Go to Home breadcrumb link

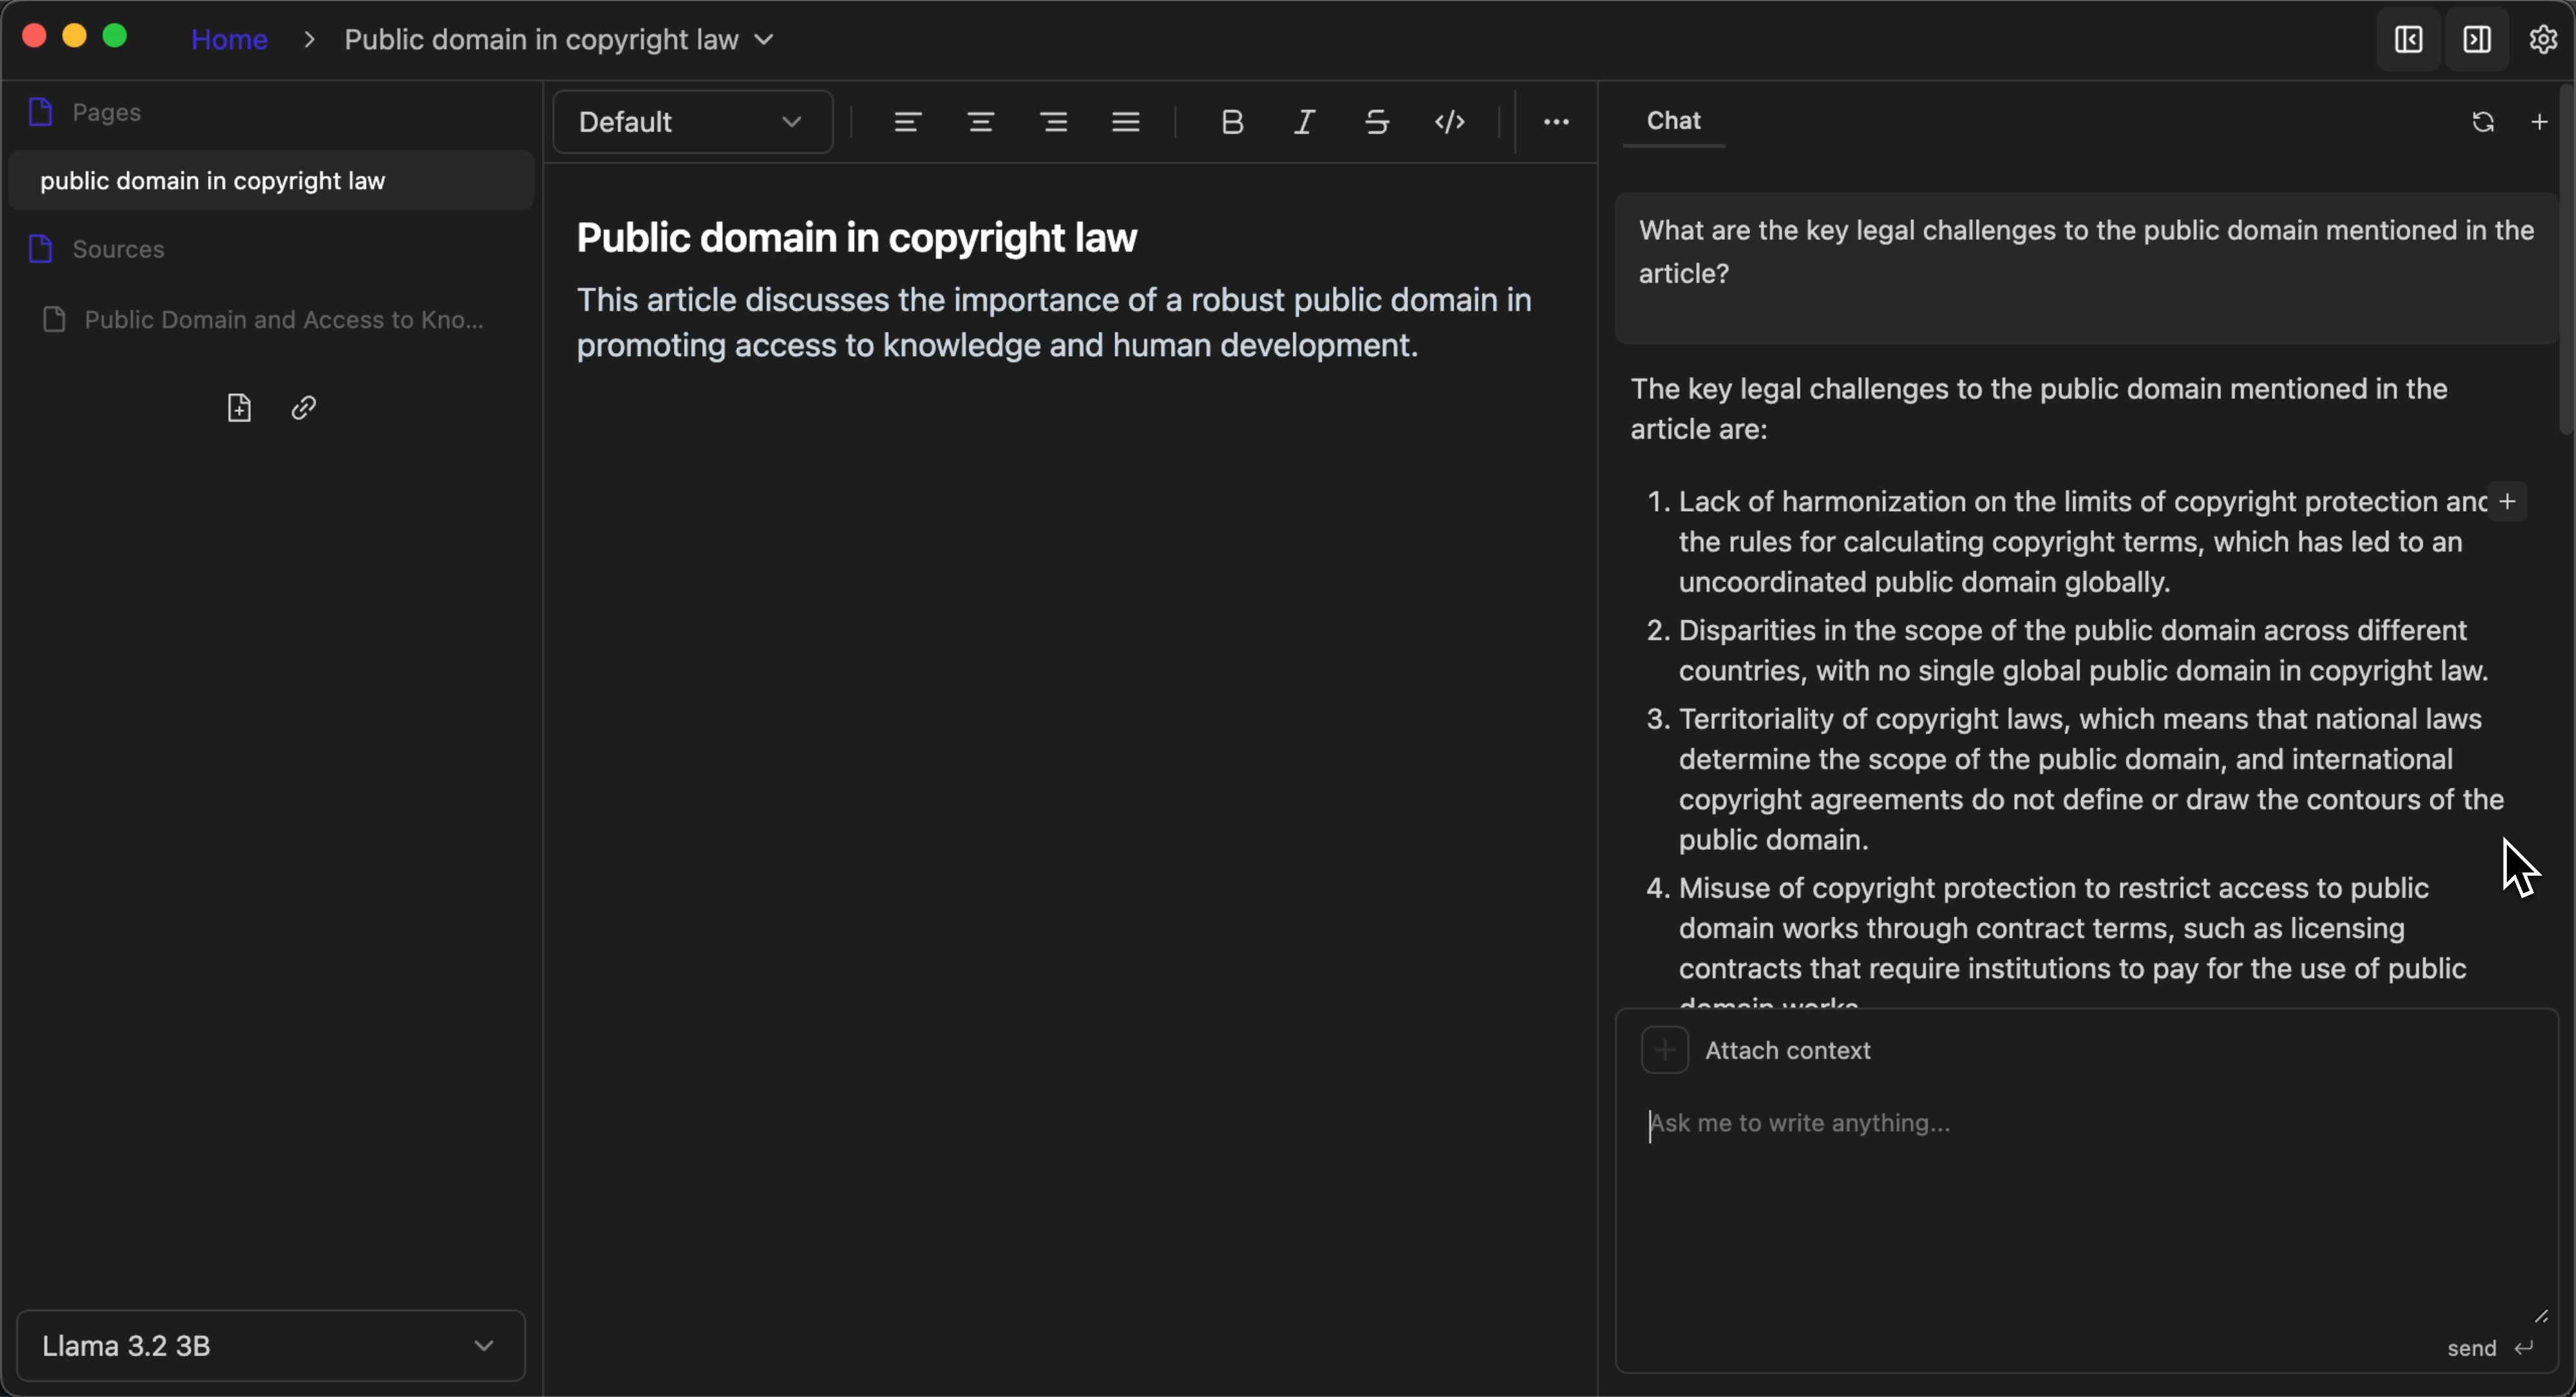click(229, 39)
